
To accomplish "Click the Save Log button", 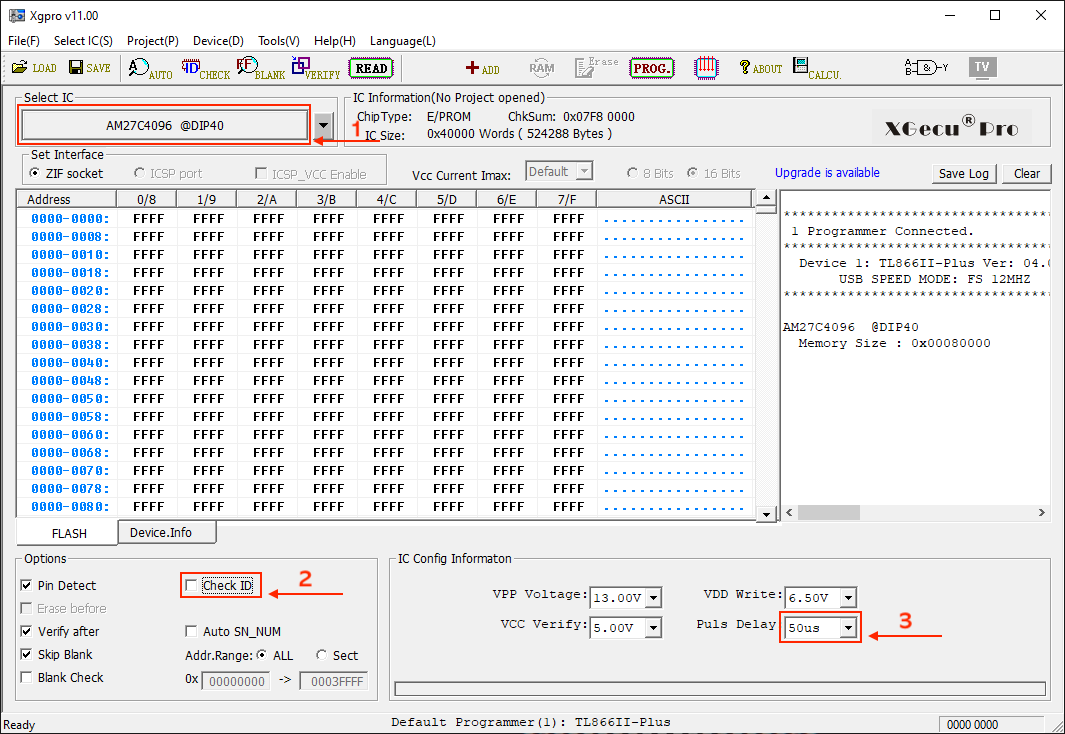I will (964, 173).
